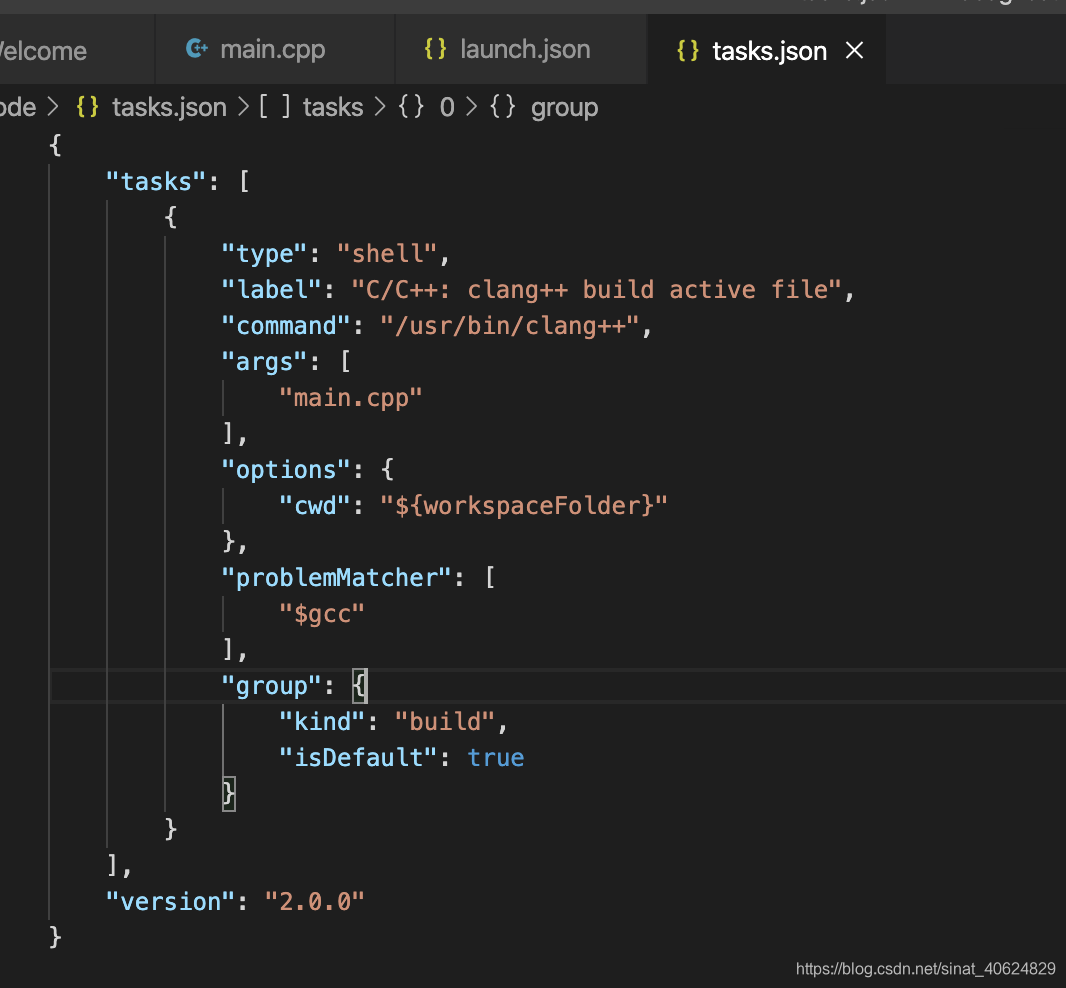Click the "group" key text
The image size is (1066, 988).
[x=272, y=686]
